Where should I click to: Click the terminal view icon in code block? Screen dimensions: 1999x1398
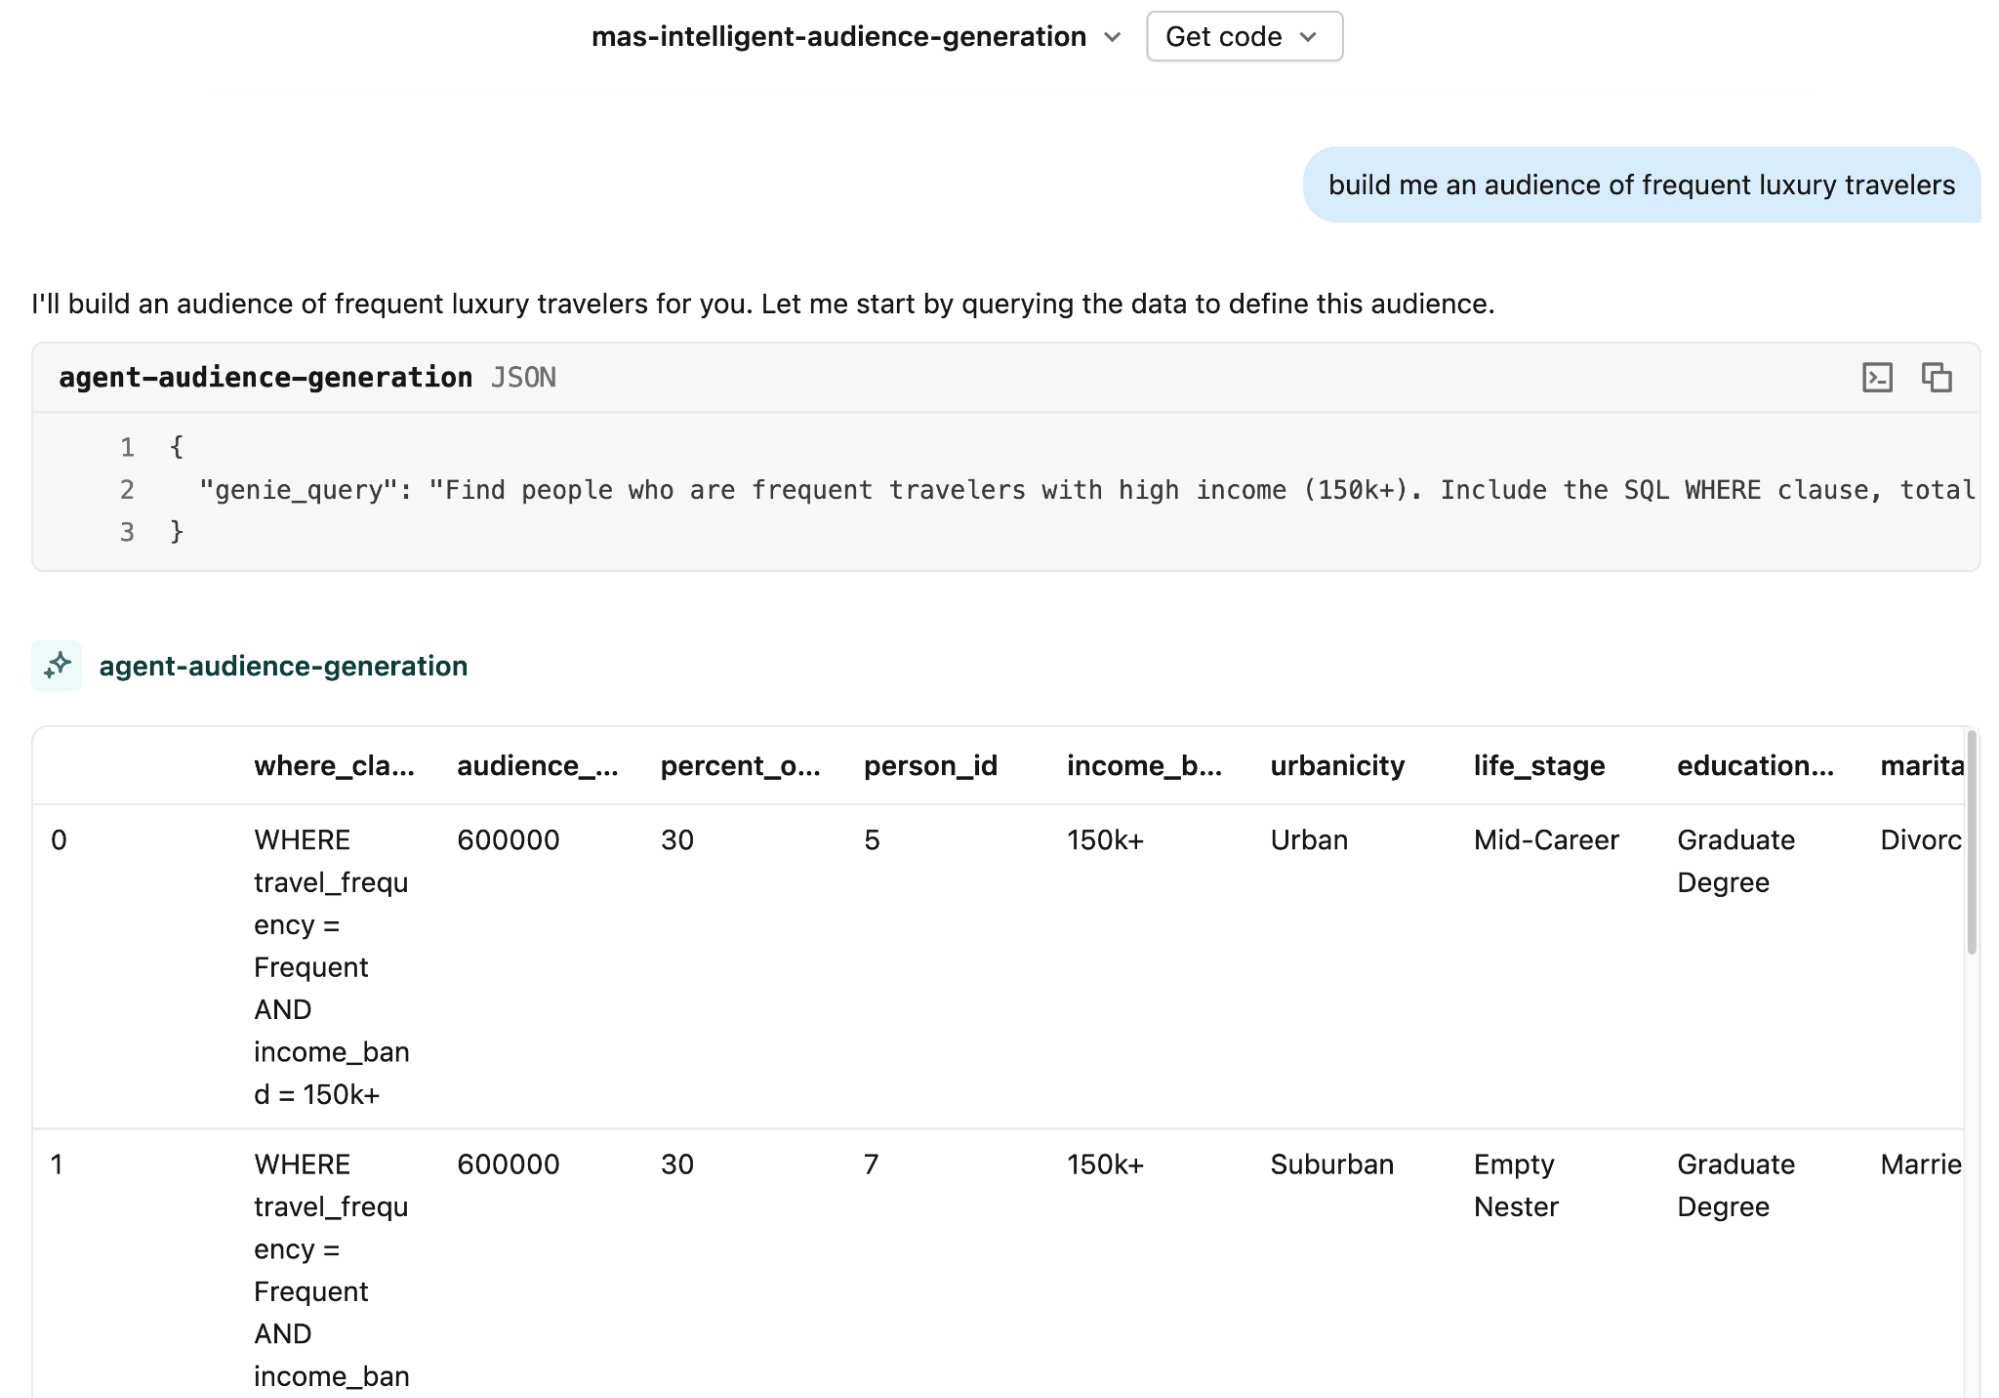click(1876, 377)
